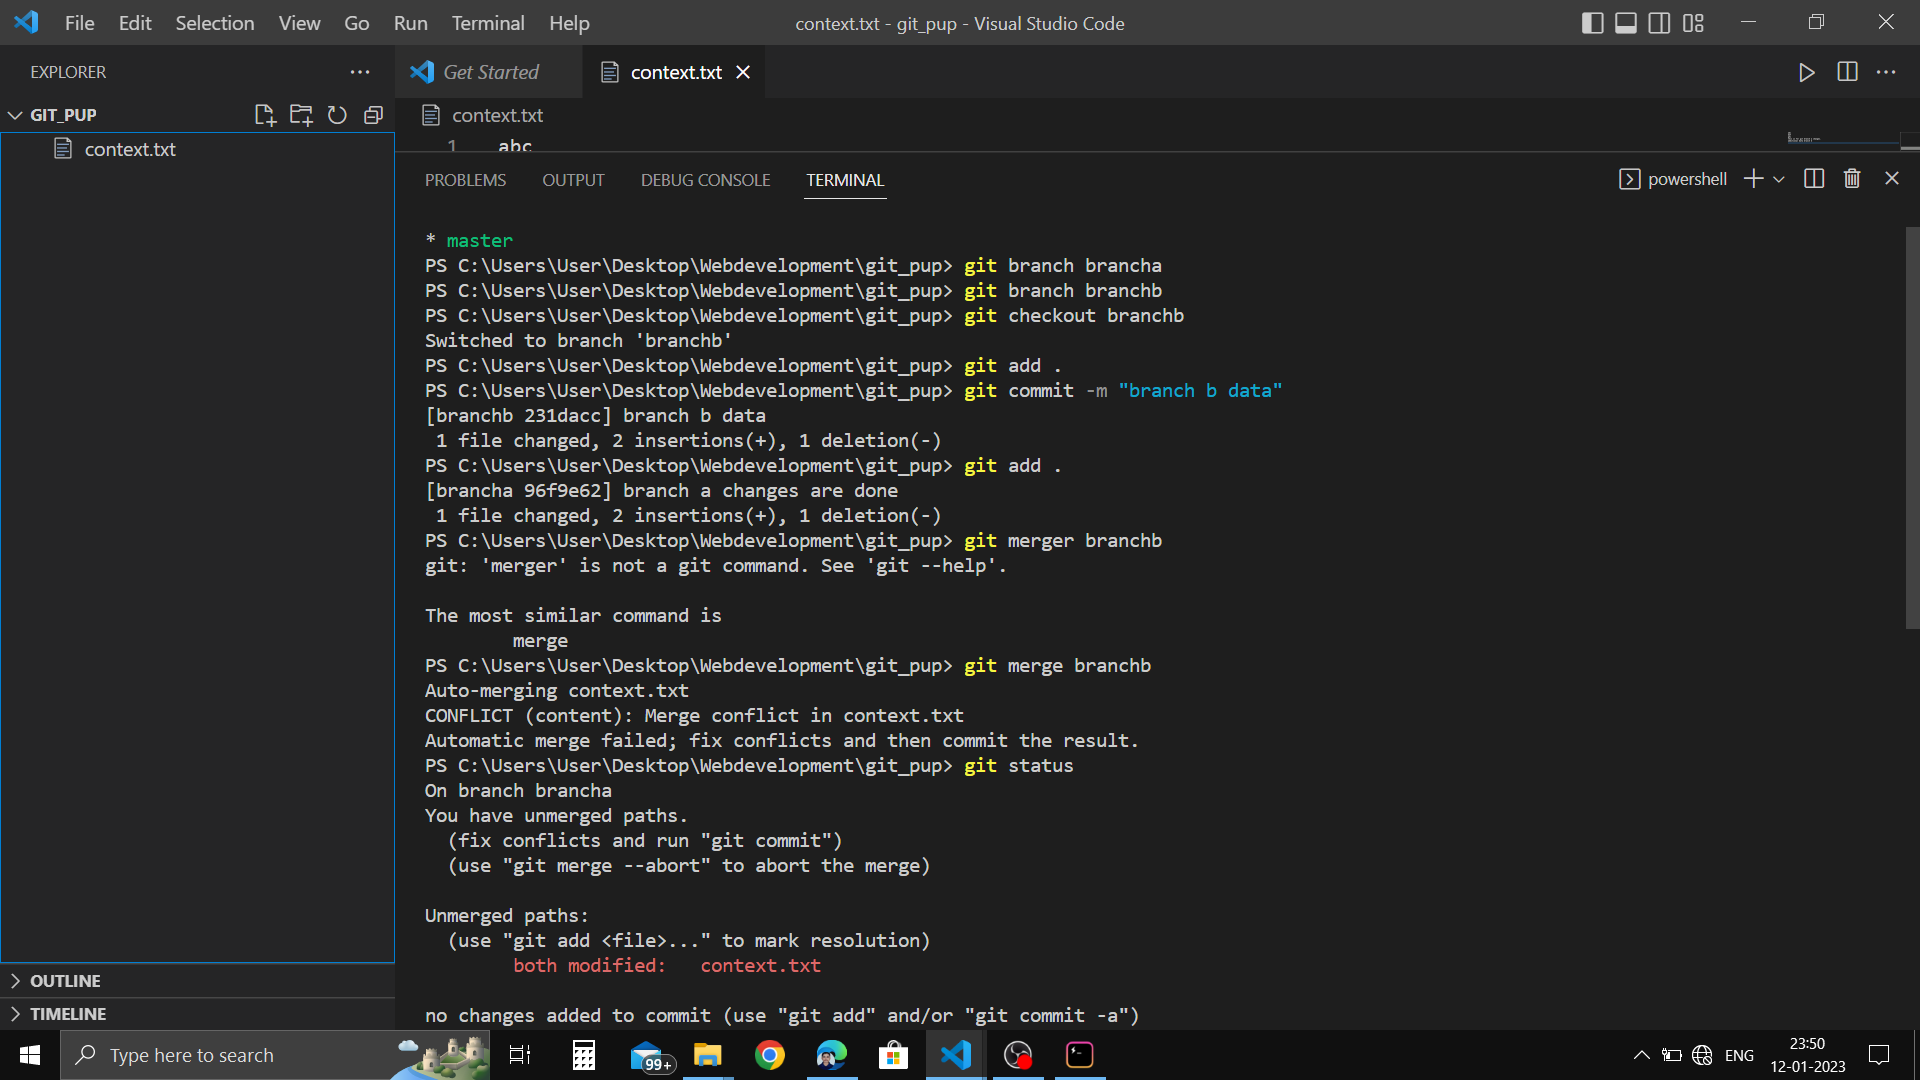Click the "* master" terminal line

point(469,241)
